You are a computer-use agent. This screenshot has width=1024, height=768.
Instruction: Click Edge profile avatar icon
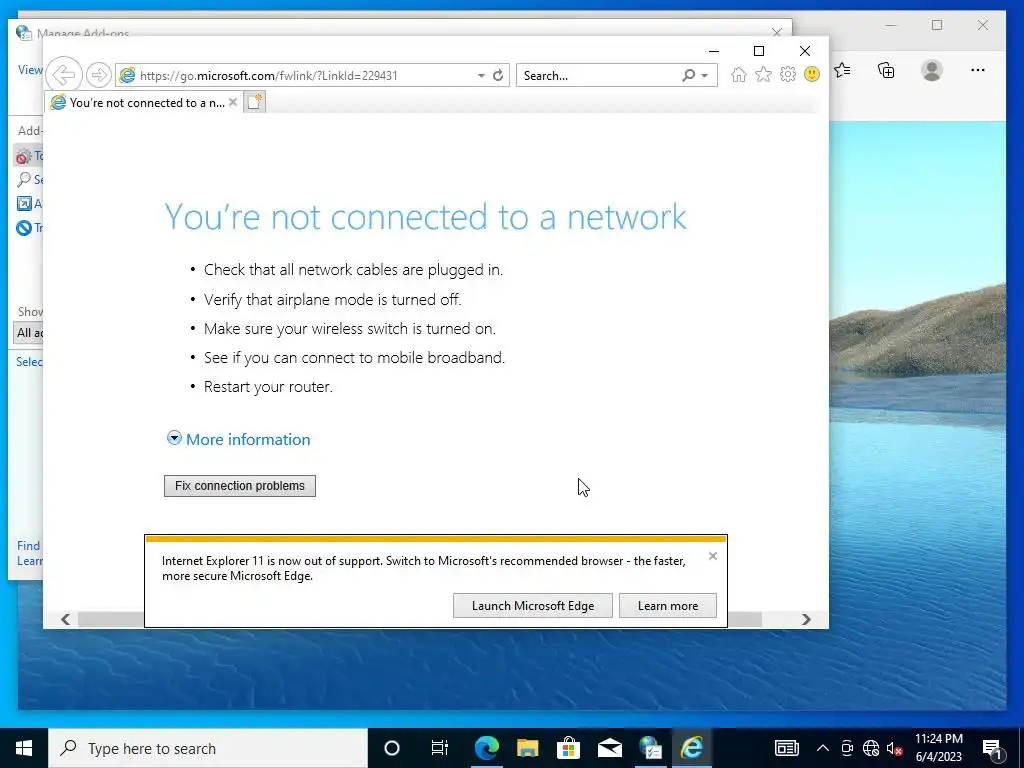[932, 70]
